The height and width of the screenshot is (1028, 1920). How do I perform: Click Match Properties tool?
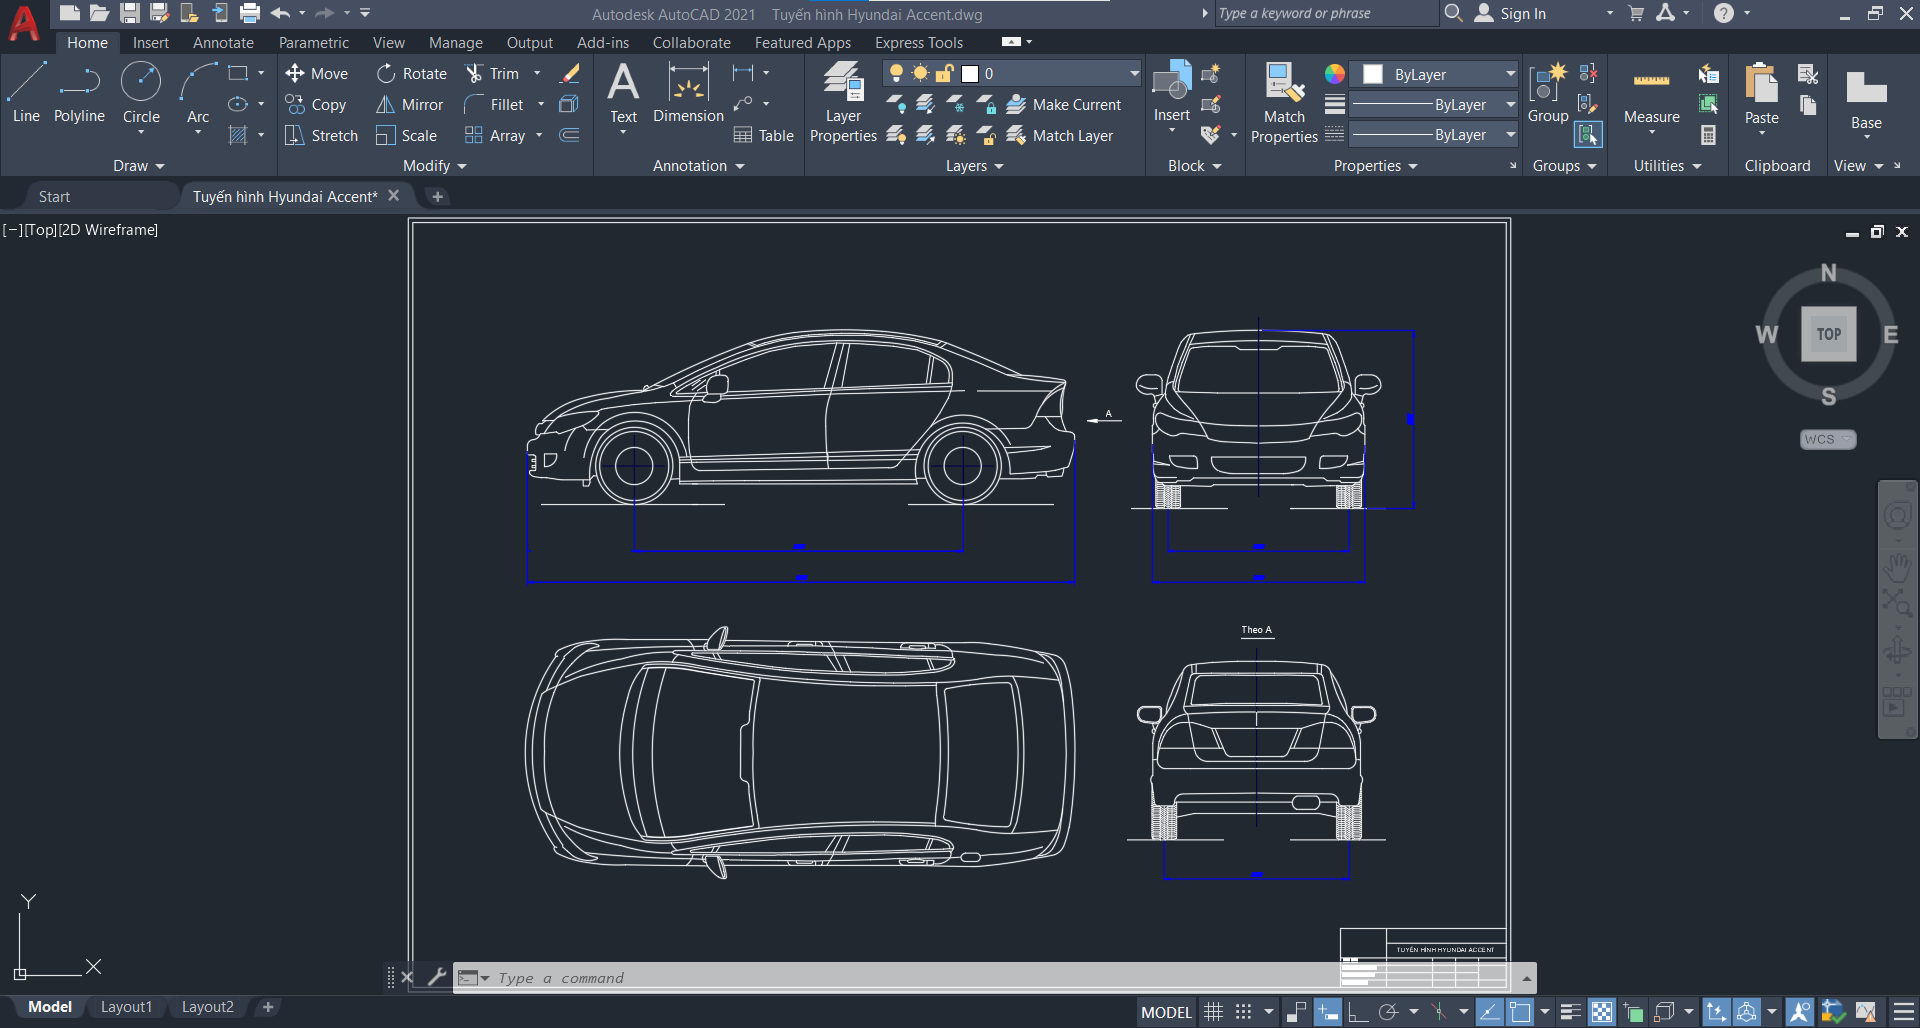click(x=1284, y=102)
